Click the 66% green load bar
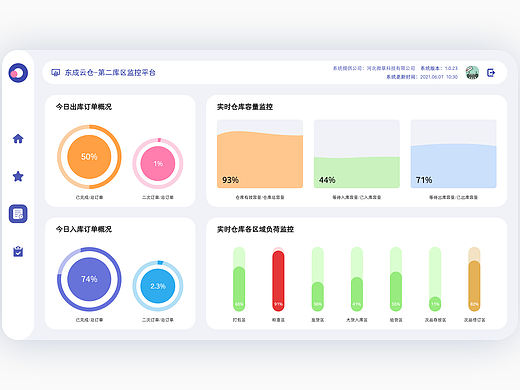The width and height of the screenshot is (520, 390). point(239,279)
